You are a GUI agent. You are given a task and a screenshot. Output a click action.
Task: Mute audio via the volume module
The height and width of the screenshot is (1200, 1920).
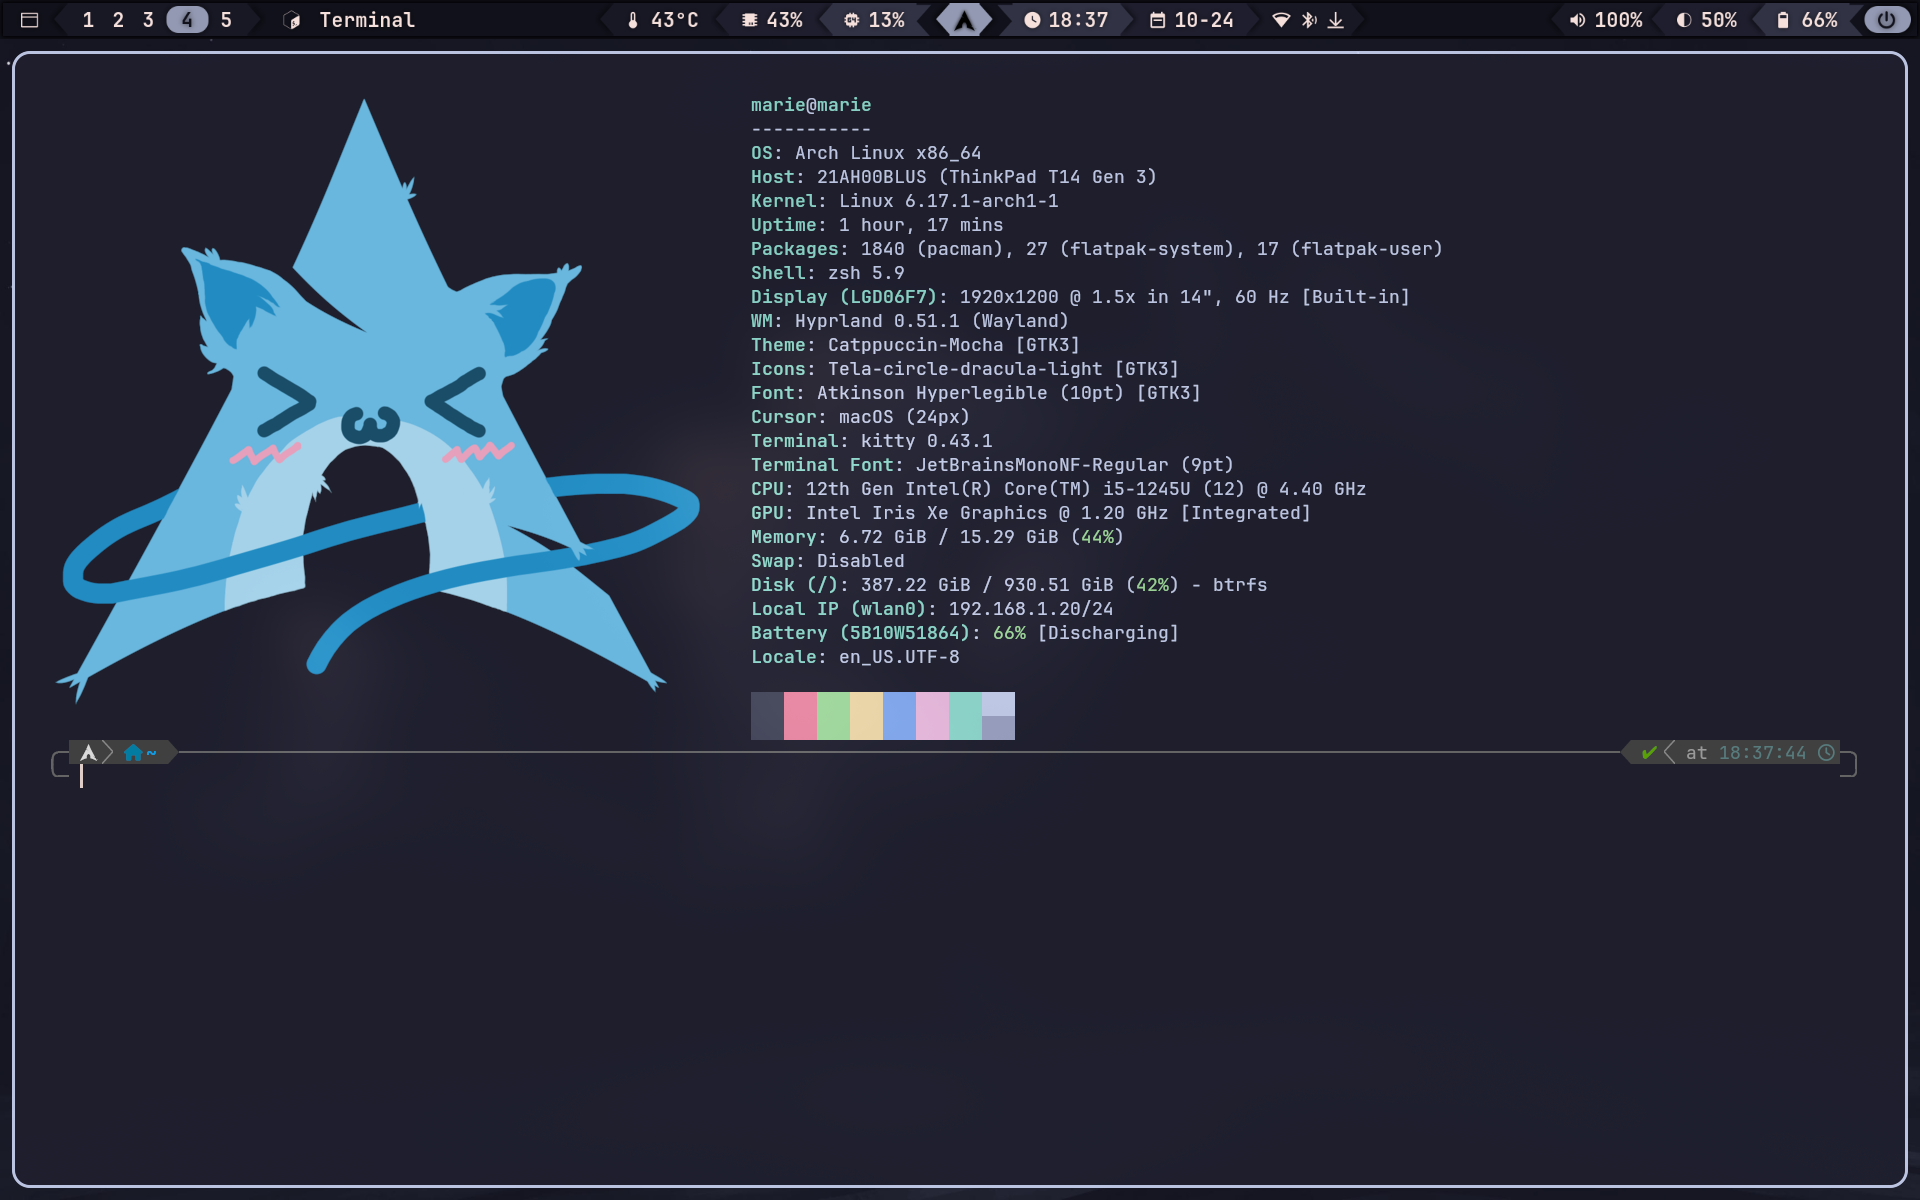pos(1604,19)
